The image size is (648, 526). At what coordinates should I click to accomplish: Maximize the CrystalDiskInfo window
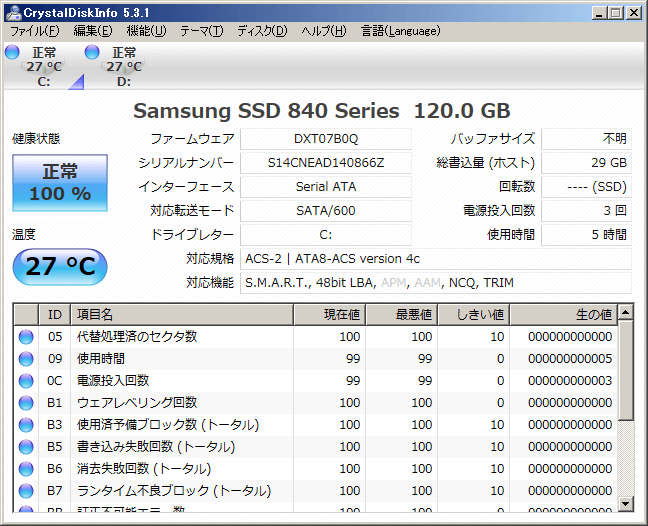tap(615, 13)
